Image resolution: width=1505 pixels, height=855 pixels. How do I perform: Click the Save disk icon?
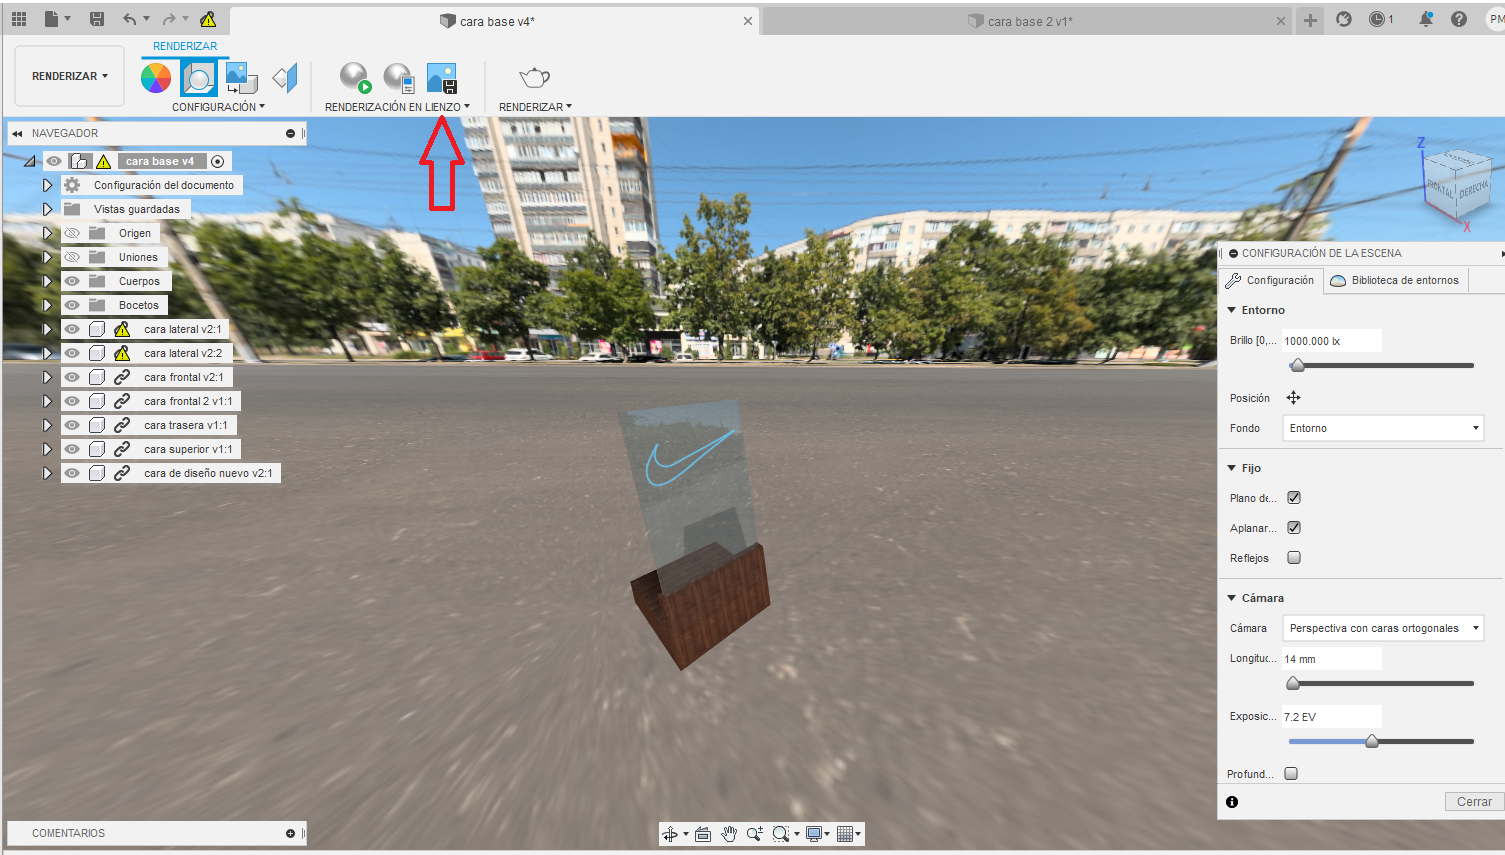click(97, 19)
